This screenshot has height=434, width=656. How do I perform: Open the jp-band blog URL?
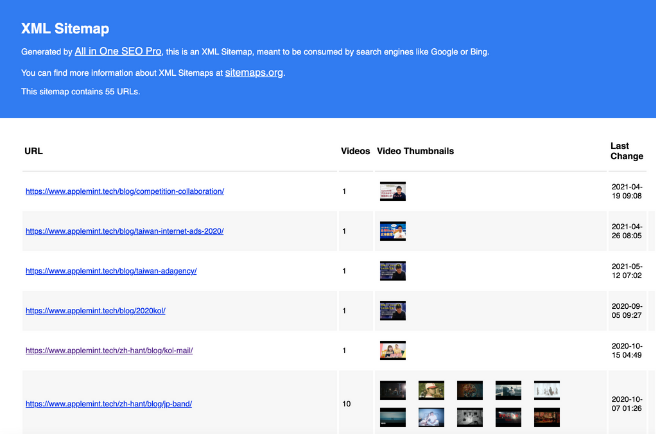pyautogui.click(x=108, y=404)
